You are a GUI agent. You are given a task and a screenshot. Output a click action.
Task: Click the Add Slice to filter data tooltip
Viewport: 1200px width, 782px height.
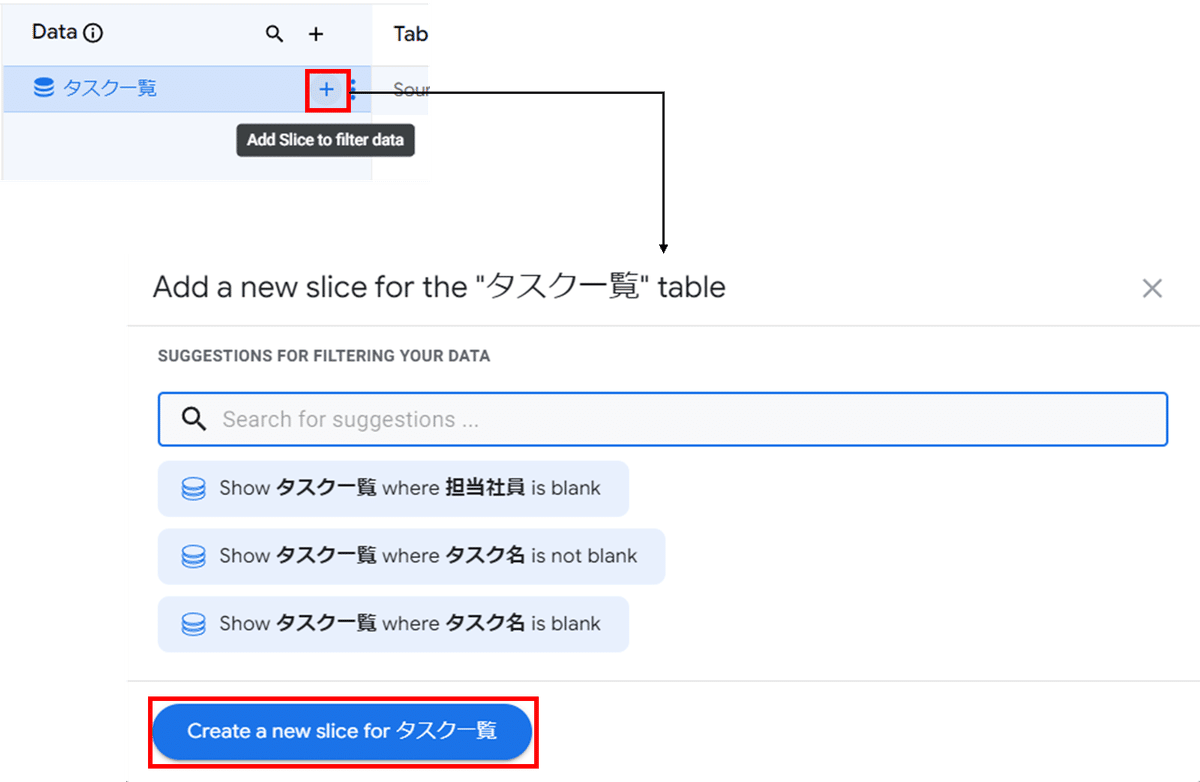325,140
